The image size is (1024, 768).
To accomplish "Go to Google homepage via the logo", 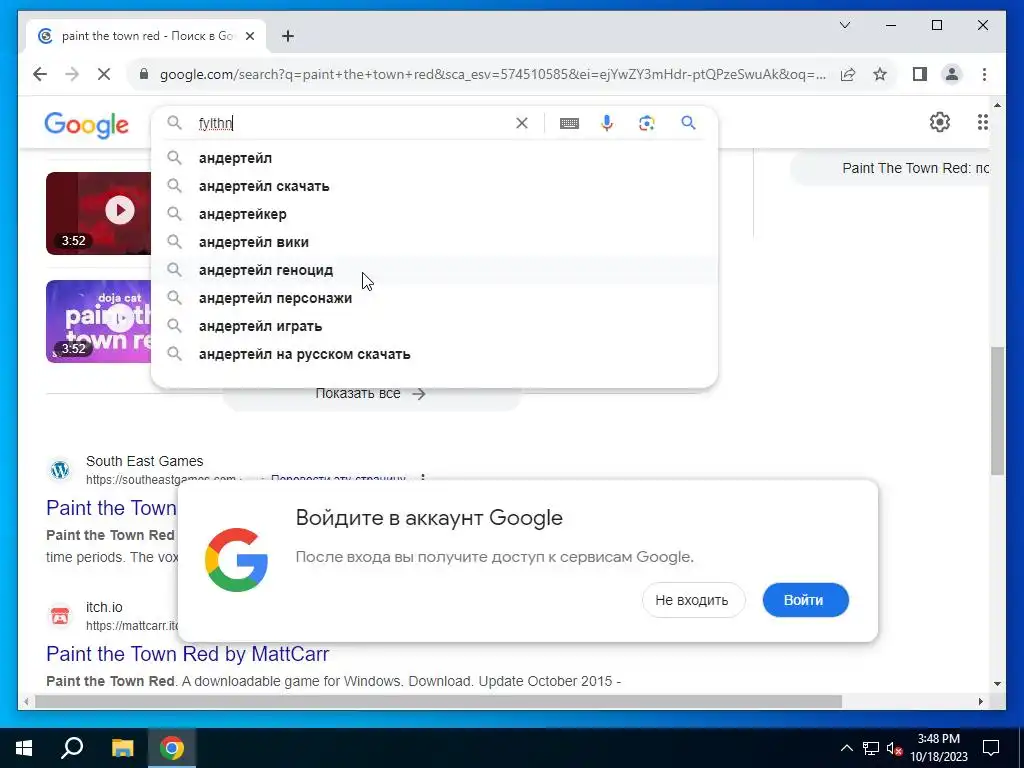I will point(86,124).
